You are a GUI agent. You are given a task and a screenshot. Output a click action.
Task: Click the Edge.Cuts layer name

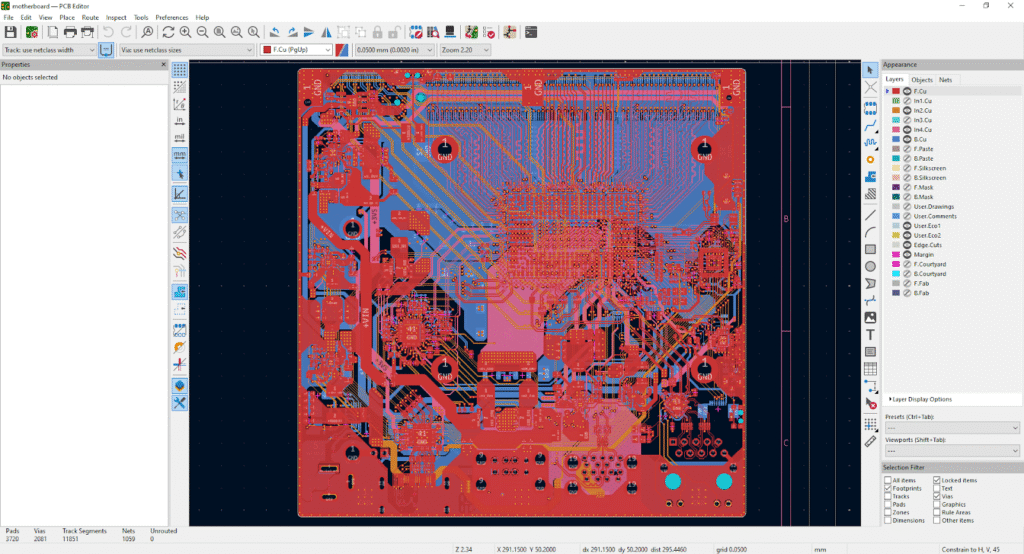click(926, 244)
